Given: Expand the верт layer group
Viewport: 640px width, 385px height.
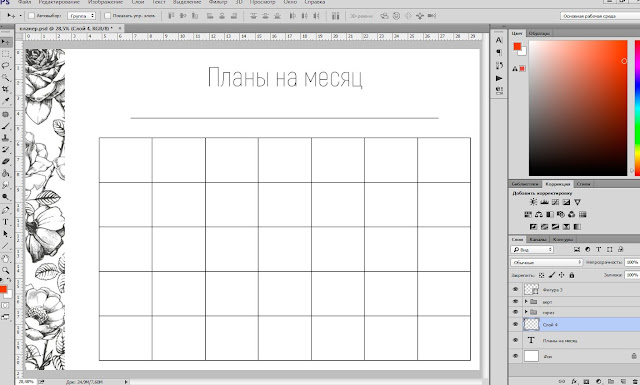Looking at the screenshot, I should click(x=526, y=301).
